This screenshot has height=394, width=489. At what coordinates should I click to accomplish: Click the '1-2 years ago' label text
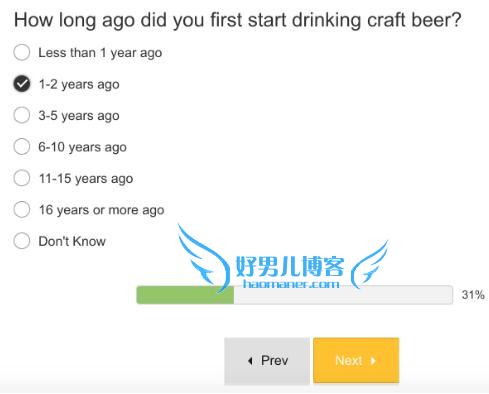coord(79,84)
